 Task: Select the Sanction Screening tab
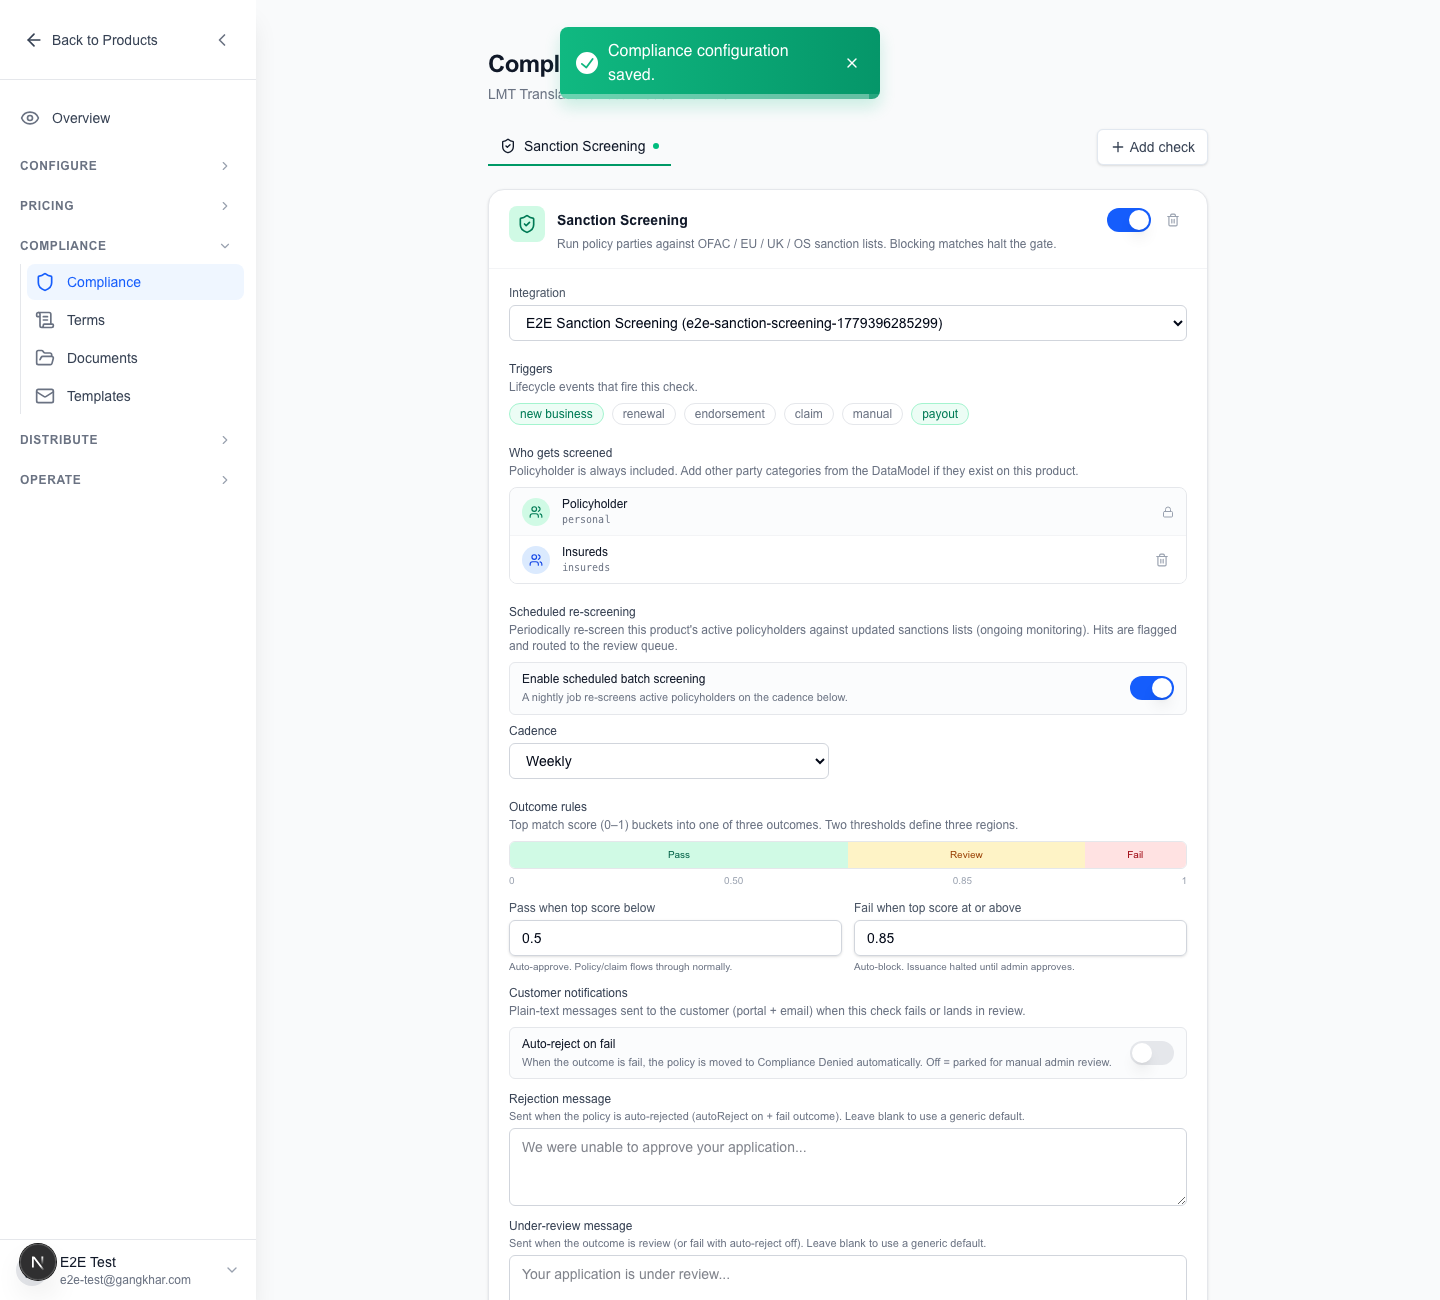(x=579, y=147)
